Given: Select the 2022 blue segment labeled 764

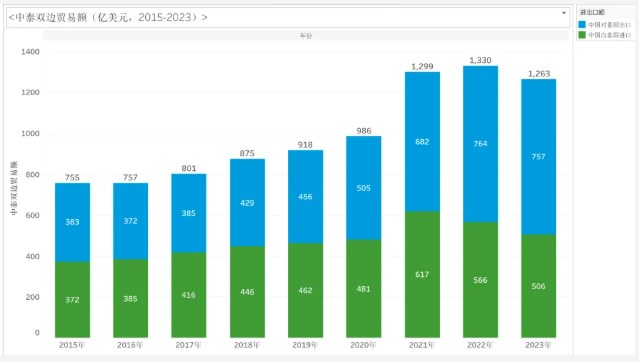Looking at the screenshot, I should pyautogui.click(x=480, y=144).
